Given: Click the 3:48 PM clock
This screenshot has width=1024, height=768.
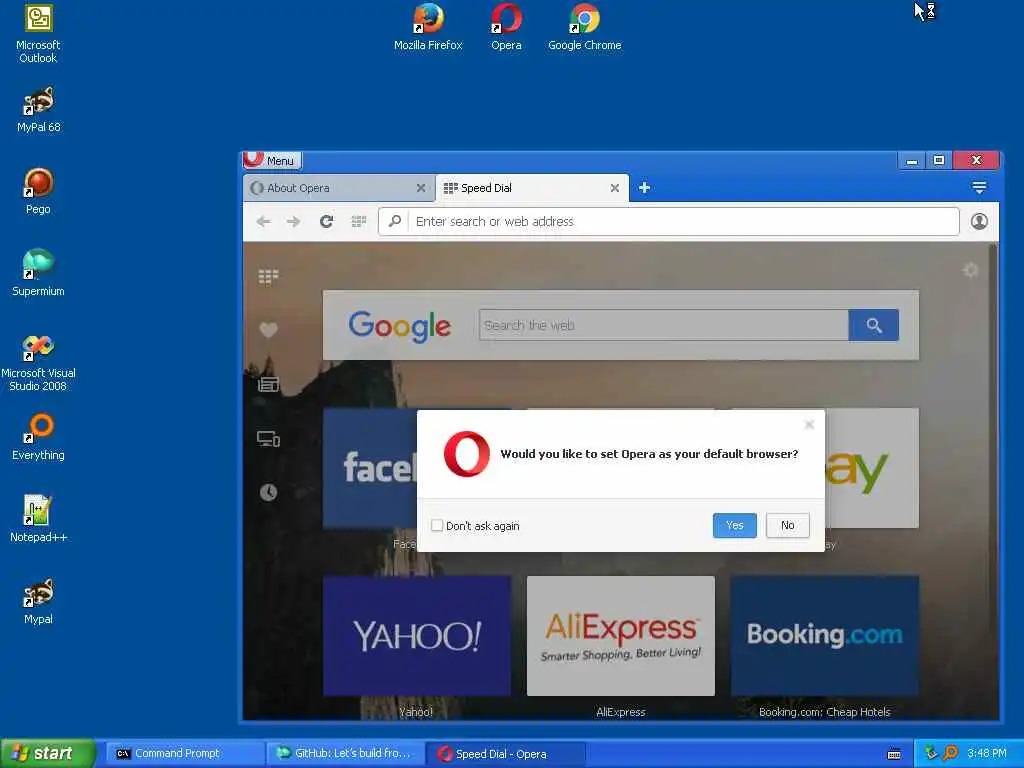Looking at the screenshot, I should click(x=986, y=753).
